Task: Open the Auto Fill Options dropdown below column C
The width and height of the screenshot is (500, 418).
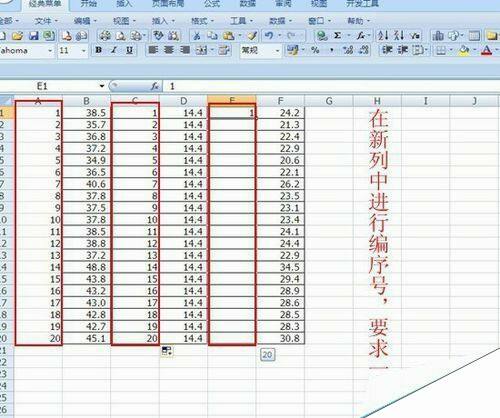Action: 167,351
